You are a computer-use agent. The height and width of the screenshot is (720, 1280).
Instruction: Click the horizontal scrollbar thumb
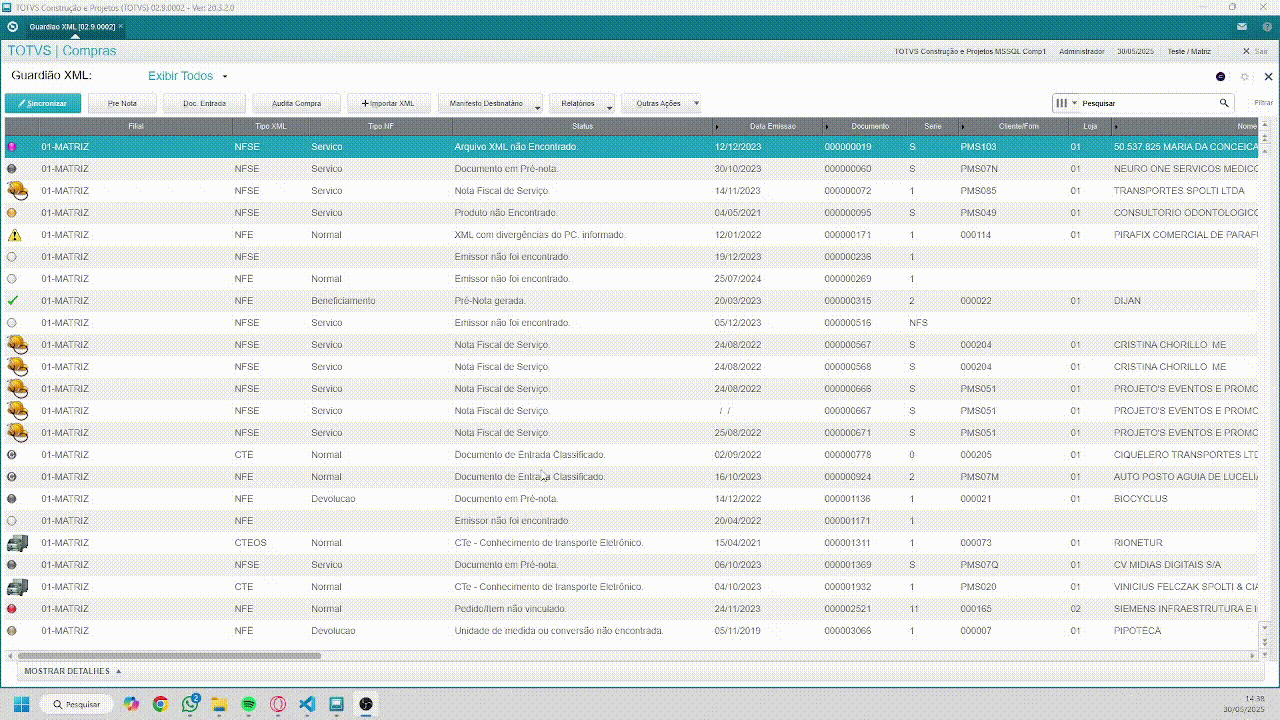click(169, 656)
